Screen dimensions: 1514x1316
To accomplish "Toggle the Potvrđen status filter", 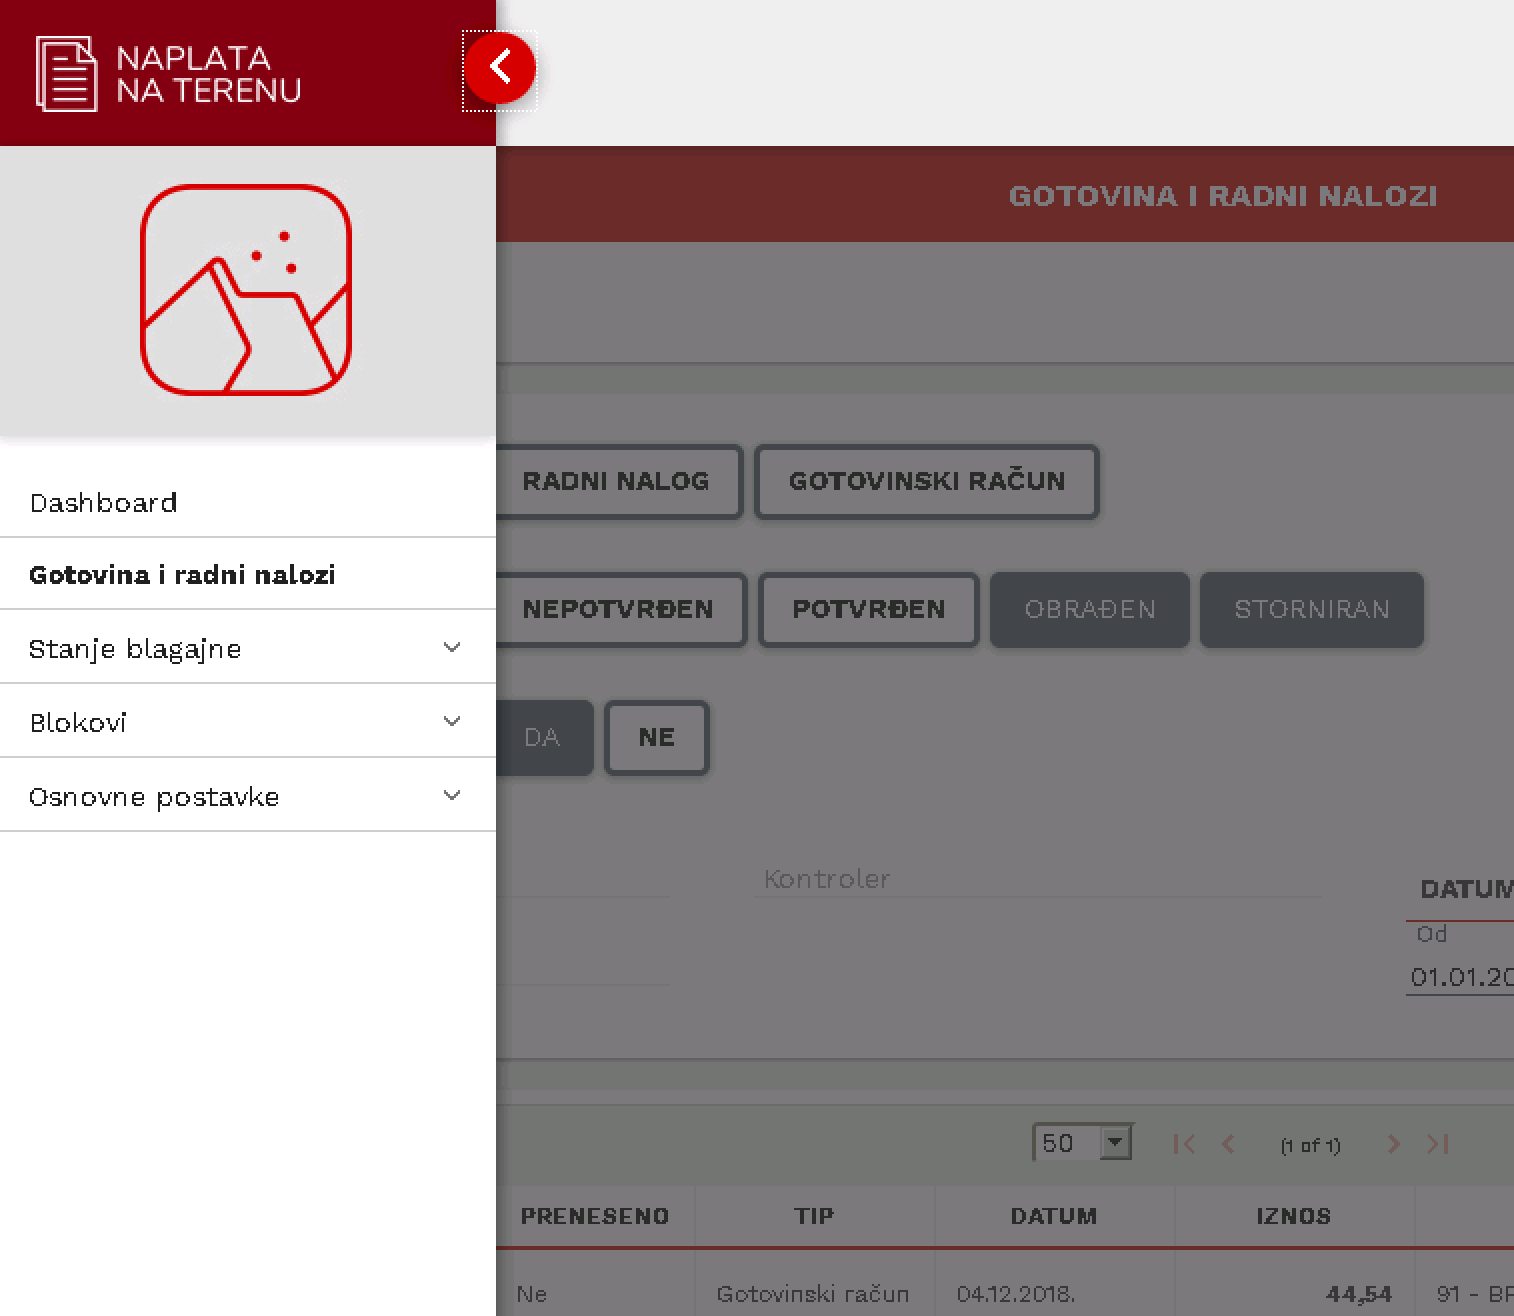I will (x=868, y=609).
